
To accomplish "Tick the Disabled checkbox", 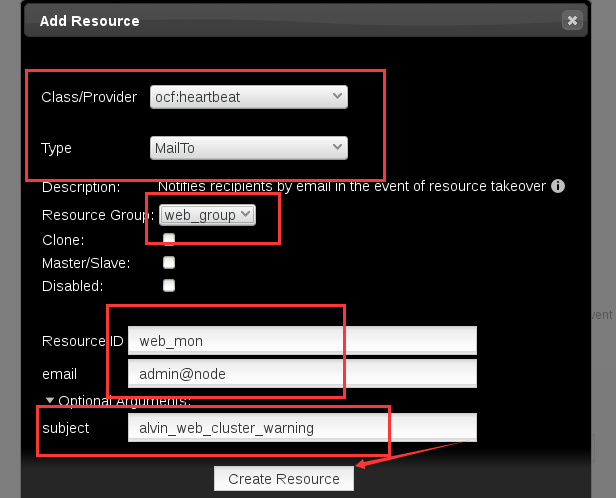I will (169, 286).
